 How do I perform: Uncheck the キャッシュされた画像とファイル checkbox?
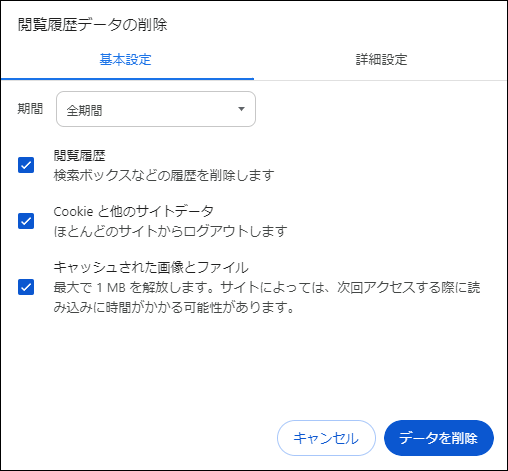coord(26,287)
